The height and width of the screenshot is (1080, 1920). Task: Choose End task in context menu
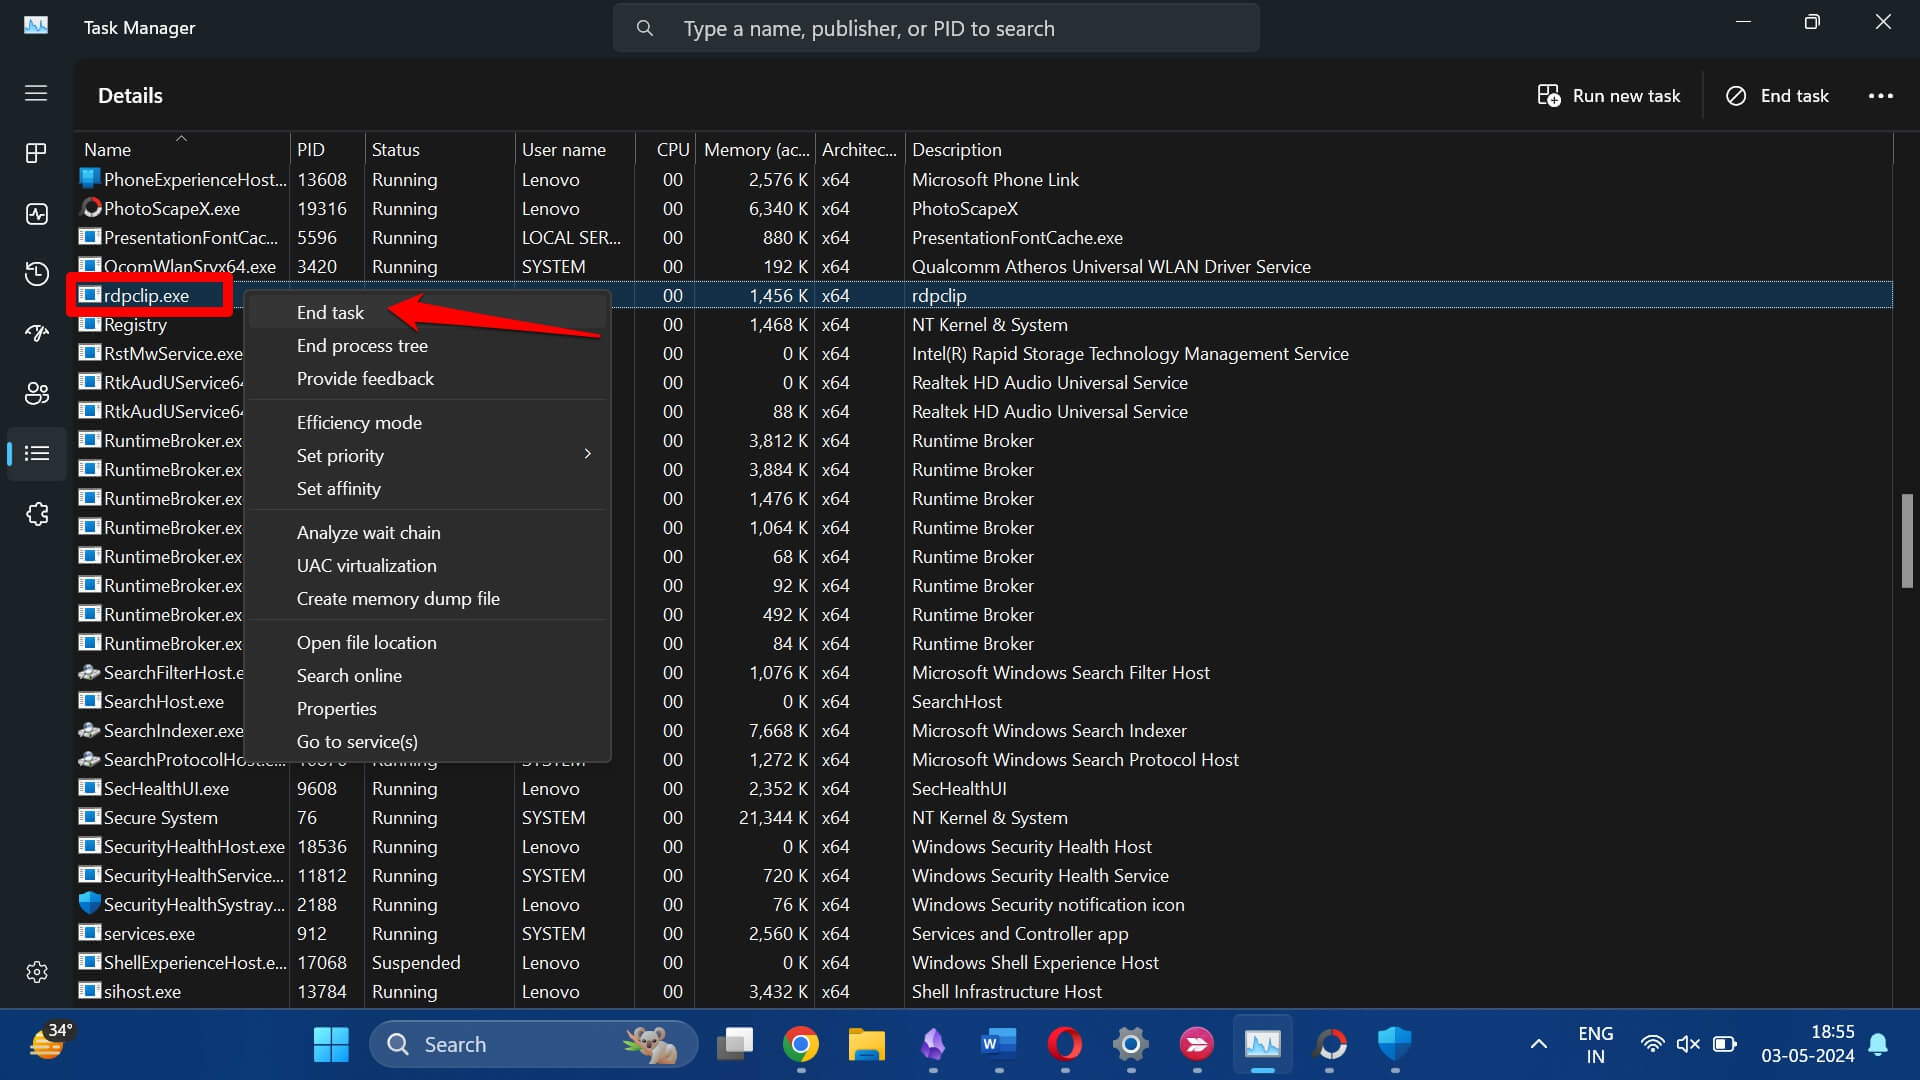330,313
